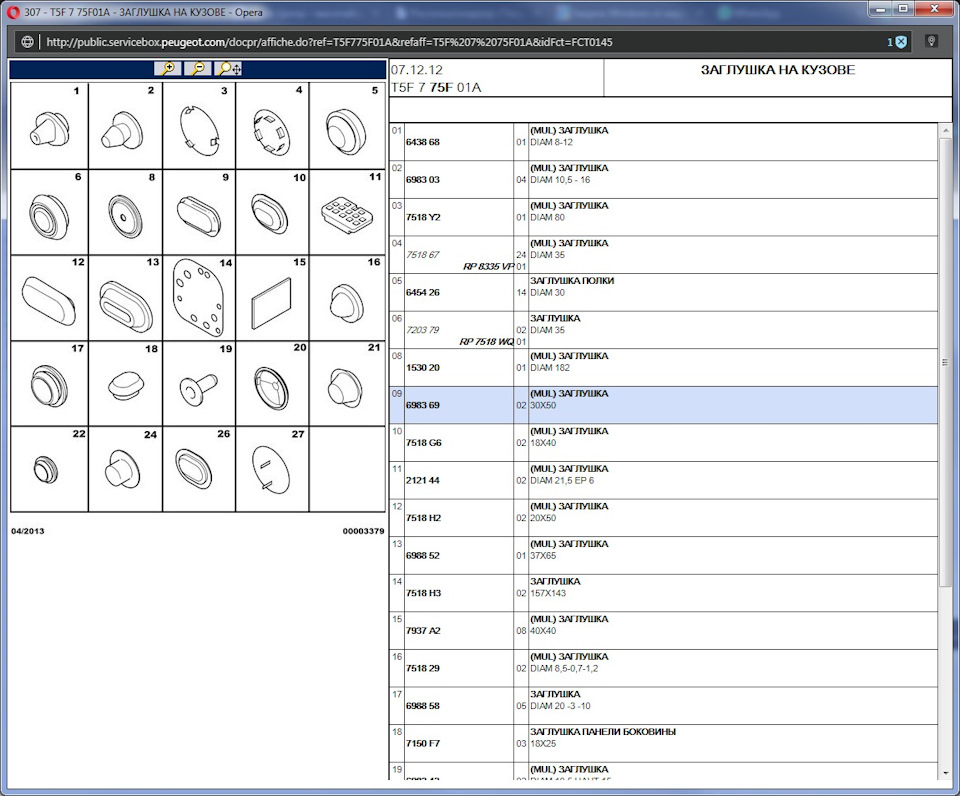Click description ЗАГЛУШКА ПАНЕЛИ БОКОВИНЫ

point(603,732)
